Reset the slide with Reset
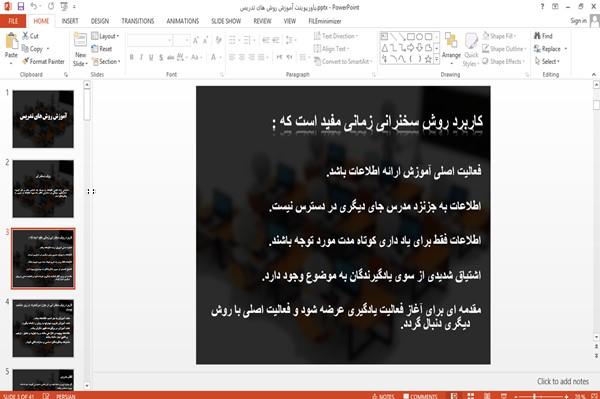 coord(102,49)
